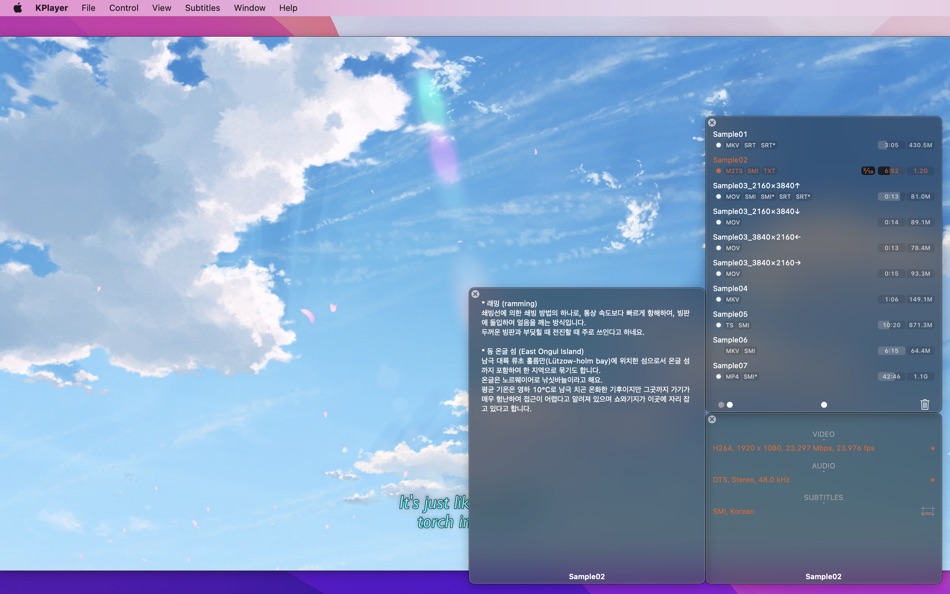Image resolution: width=950 pixels, height=594 pixels.
Task: Click the 871.3M file size of Sample05
Action: click(920, 325)
